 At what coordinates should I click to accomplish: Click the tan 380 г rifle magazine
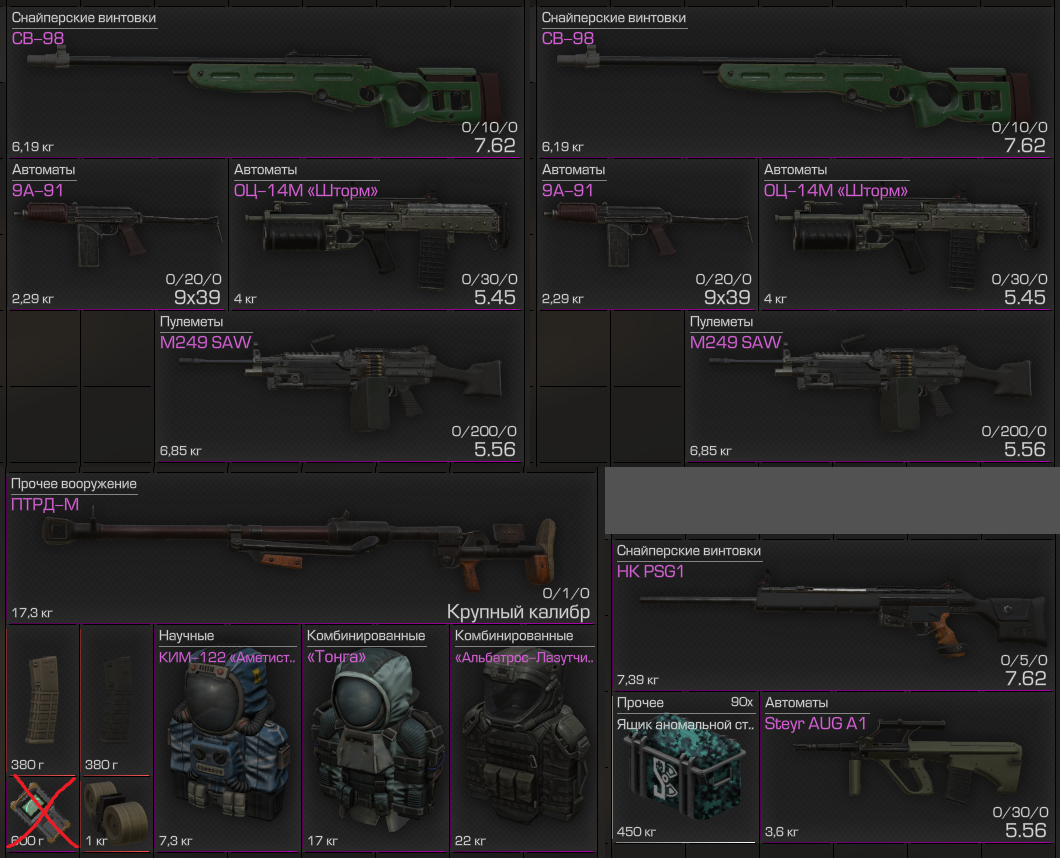[42, 700]
